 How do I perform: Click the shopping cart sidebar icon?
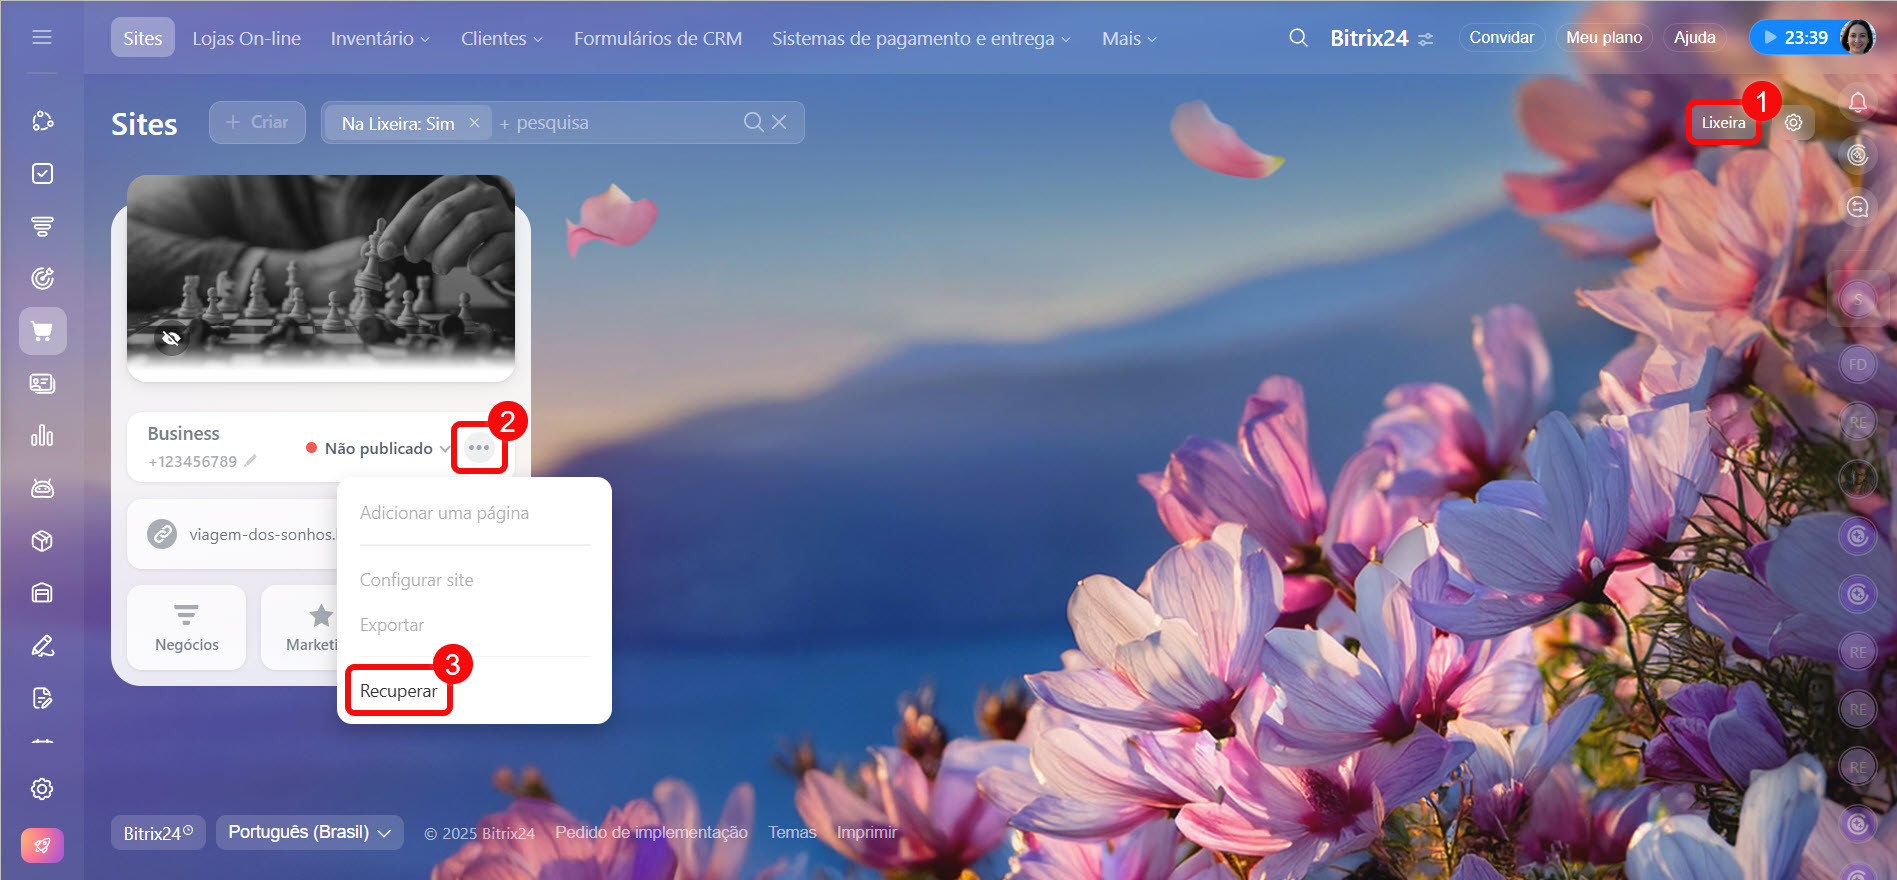42,331
